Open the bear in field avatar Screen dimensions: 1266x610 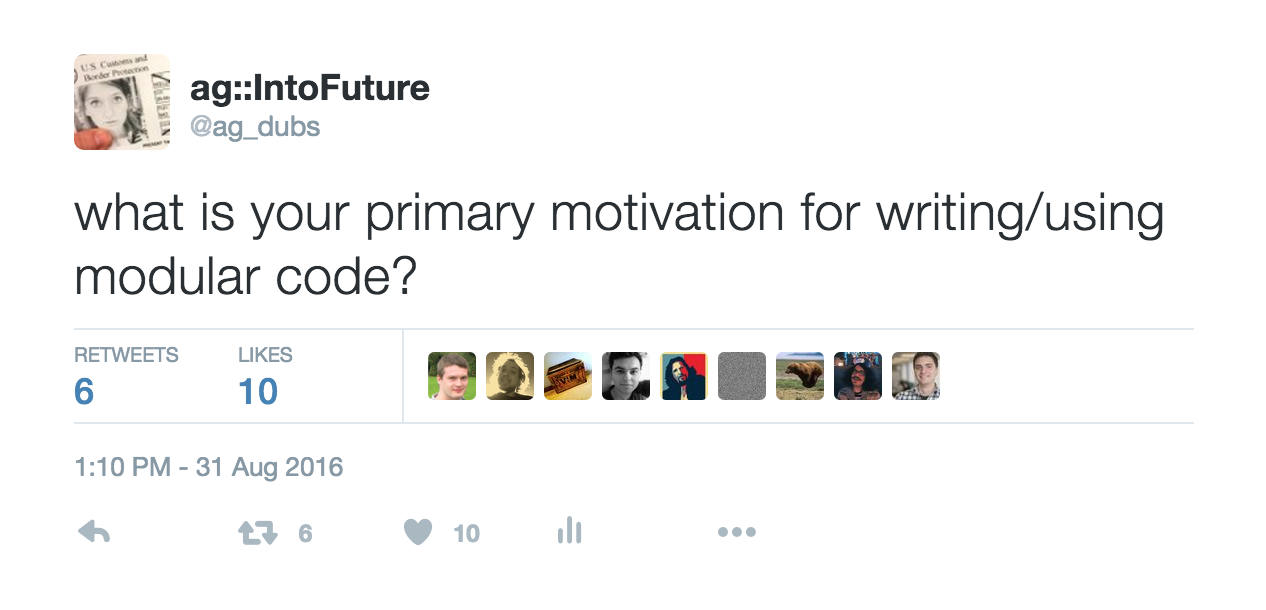tap(800, 376)
